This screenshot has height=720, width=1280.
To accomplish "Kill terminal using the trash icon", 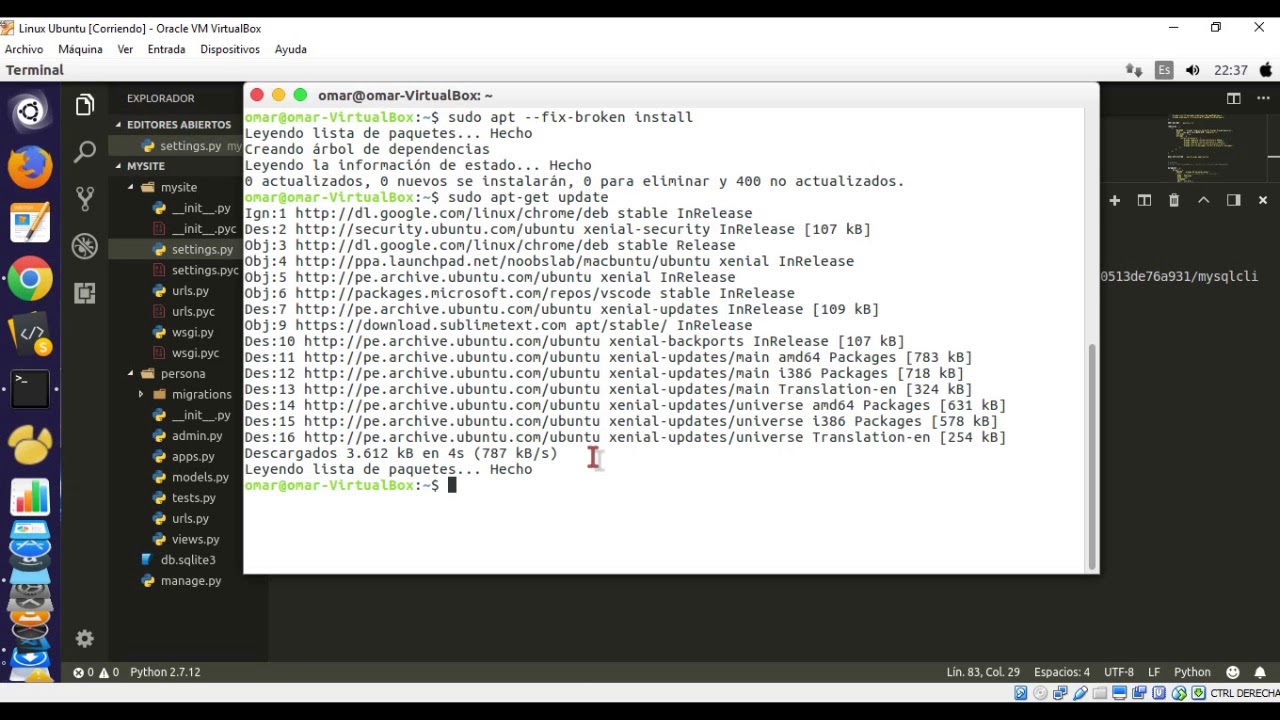I will [1174, 200].
